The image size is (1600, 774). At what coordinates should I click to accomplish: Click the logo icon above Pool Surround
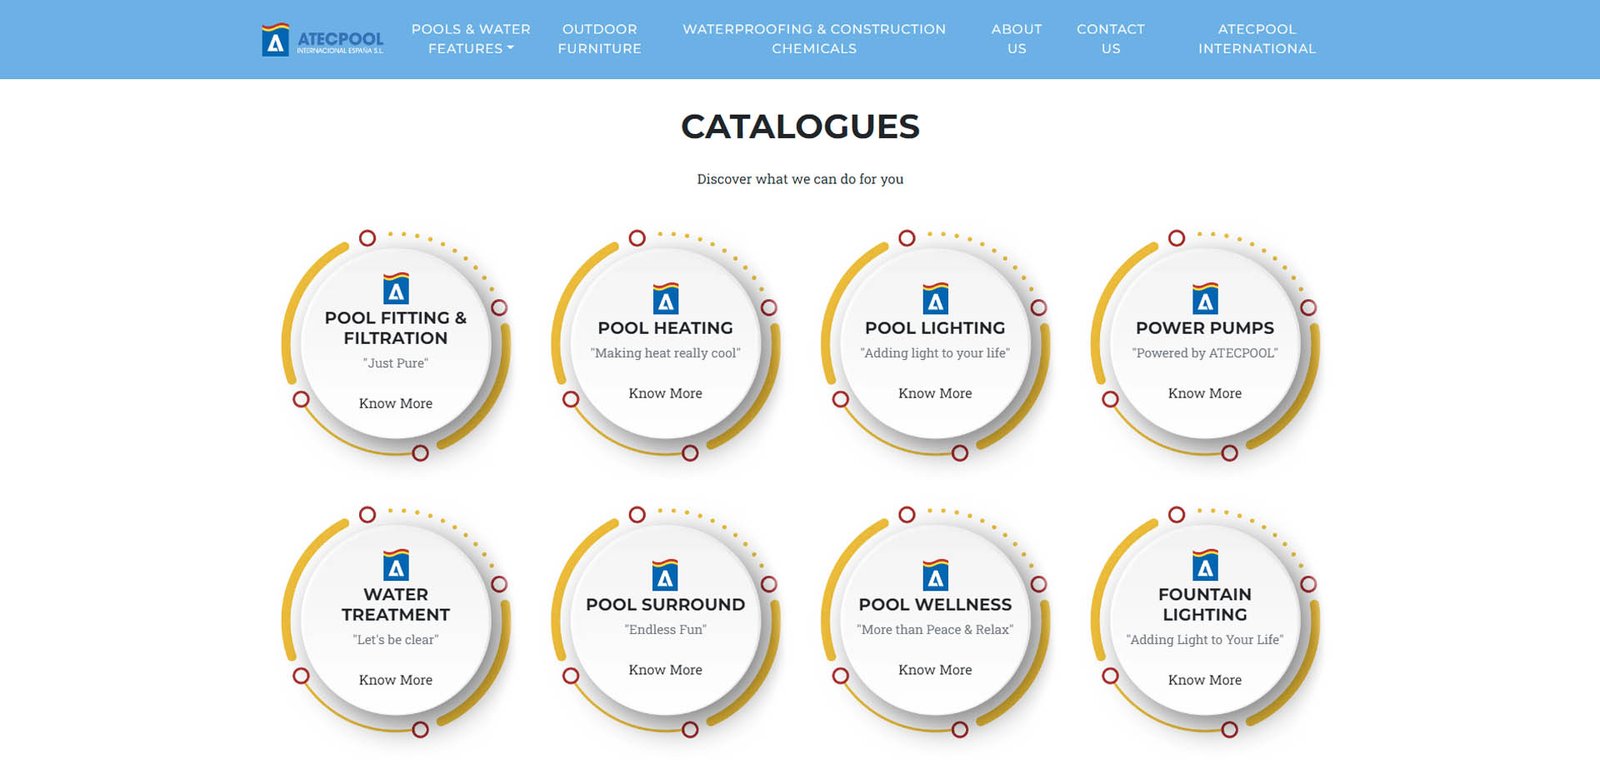pos(665,574)
